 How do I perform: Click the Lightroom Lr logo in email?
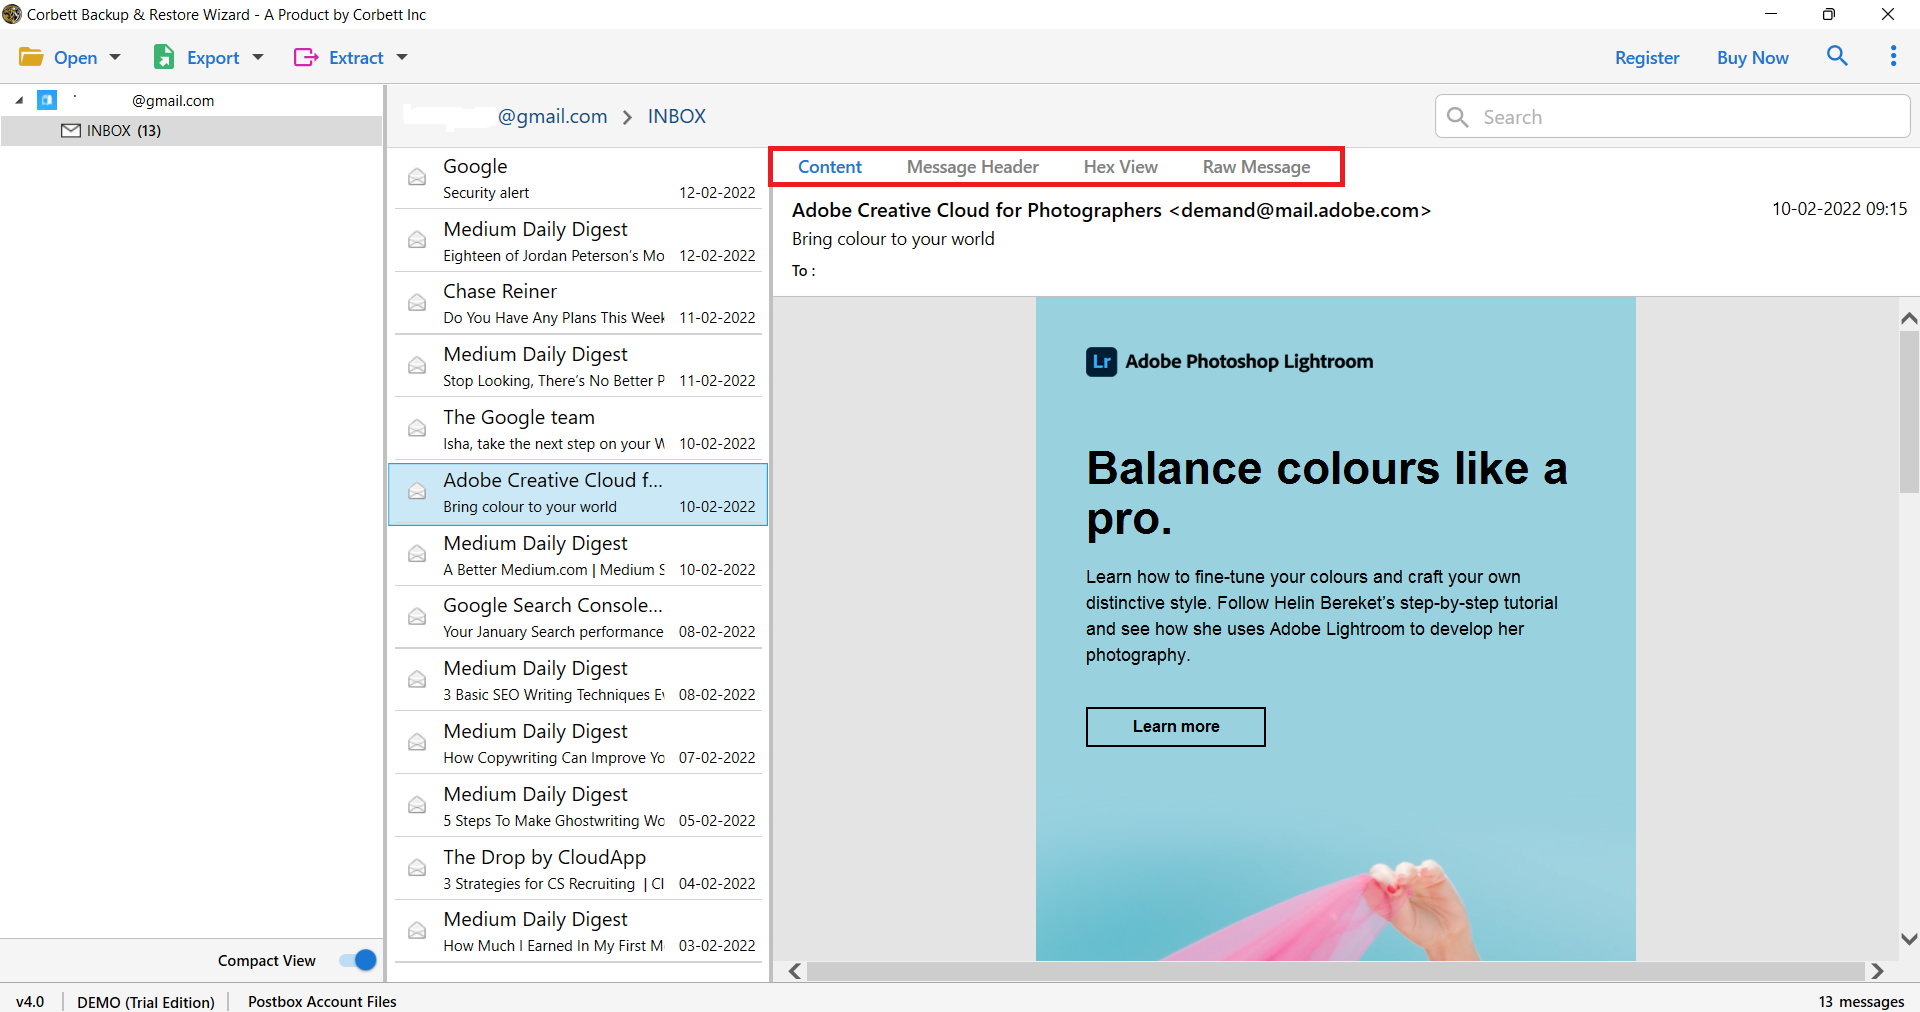pos(1101,361)
